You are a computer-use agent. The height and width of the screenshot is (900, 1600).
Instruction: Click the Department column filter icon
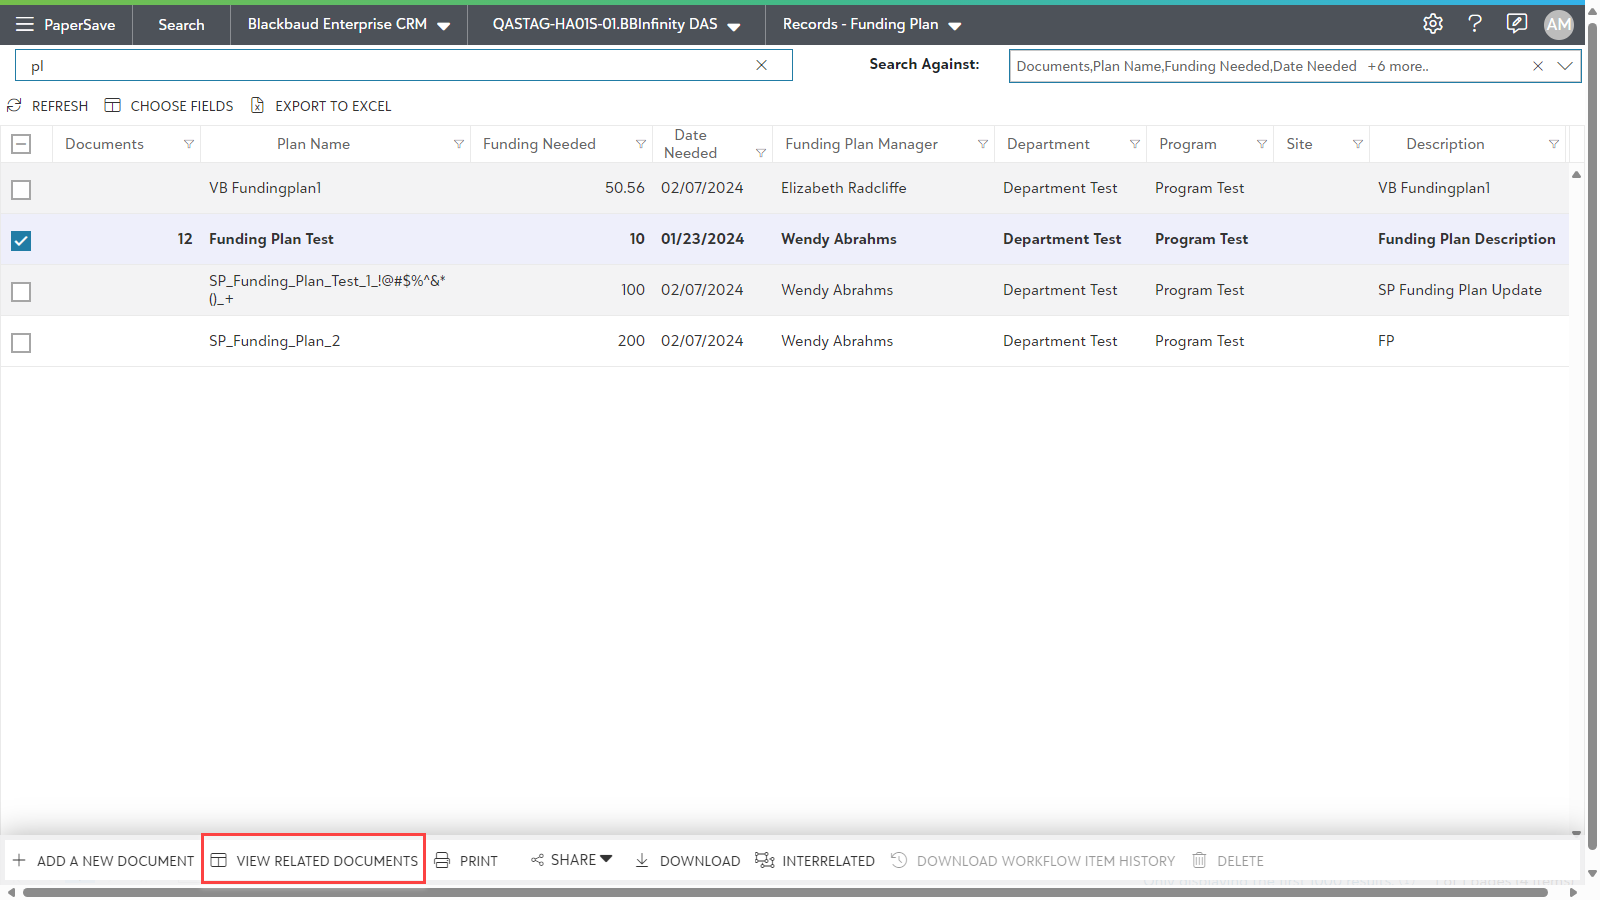point(1135,144)
